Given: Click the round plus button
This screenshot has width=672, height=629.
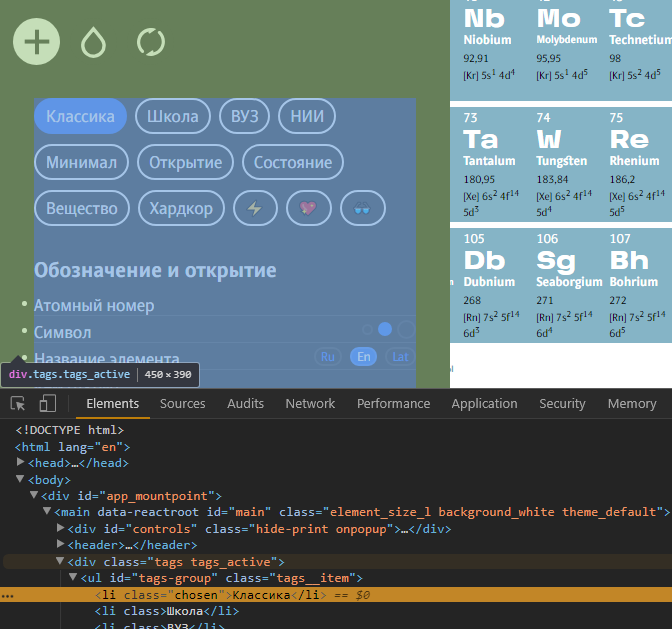Looking at the screenshot, I should (37, 42).
